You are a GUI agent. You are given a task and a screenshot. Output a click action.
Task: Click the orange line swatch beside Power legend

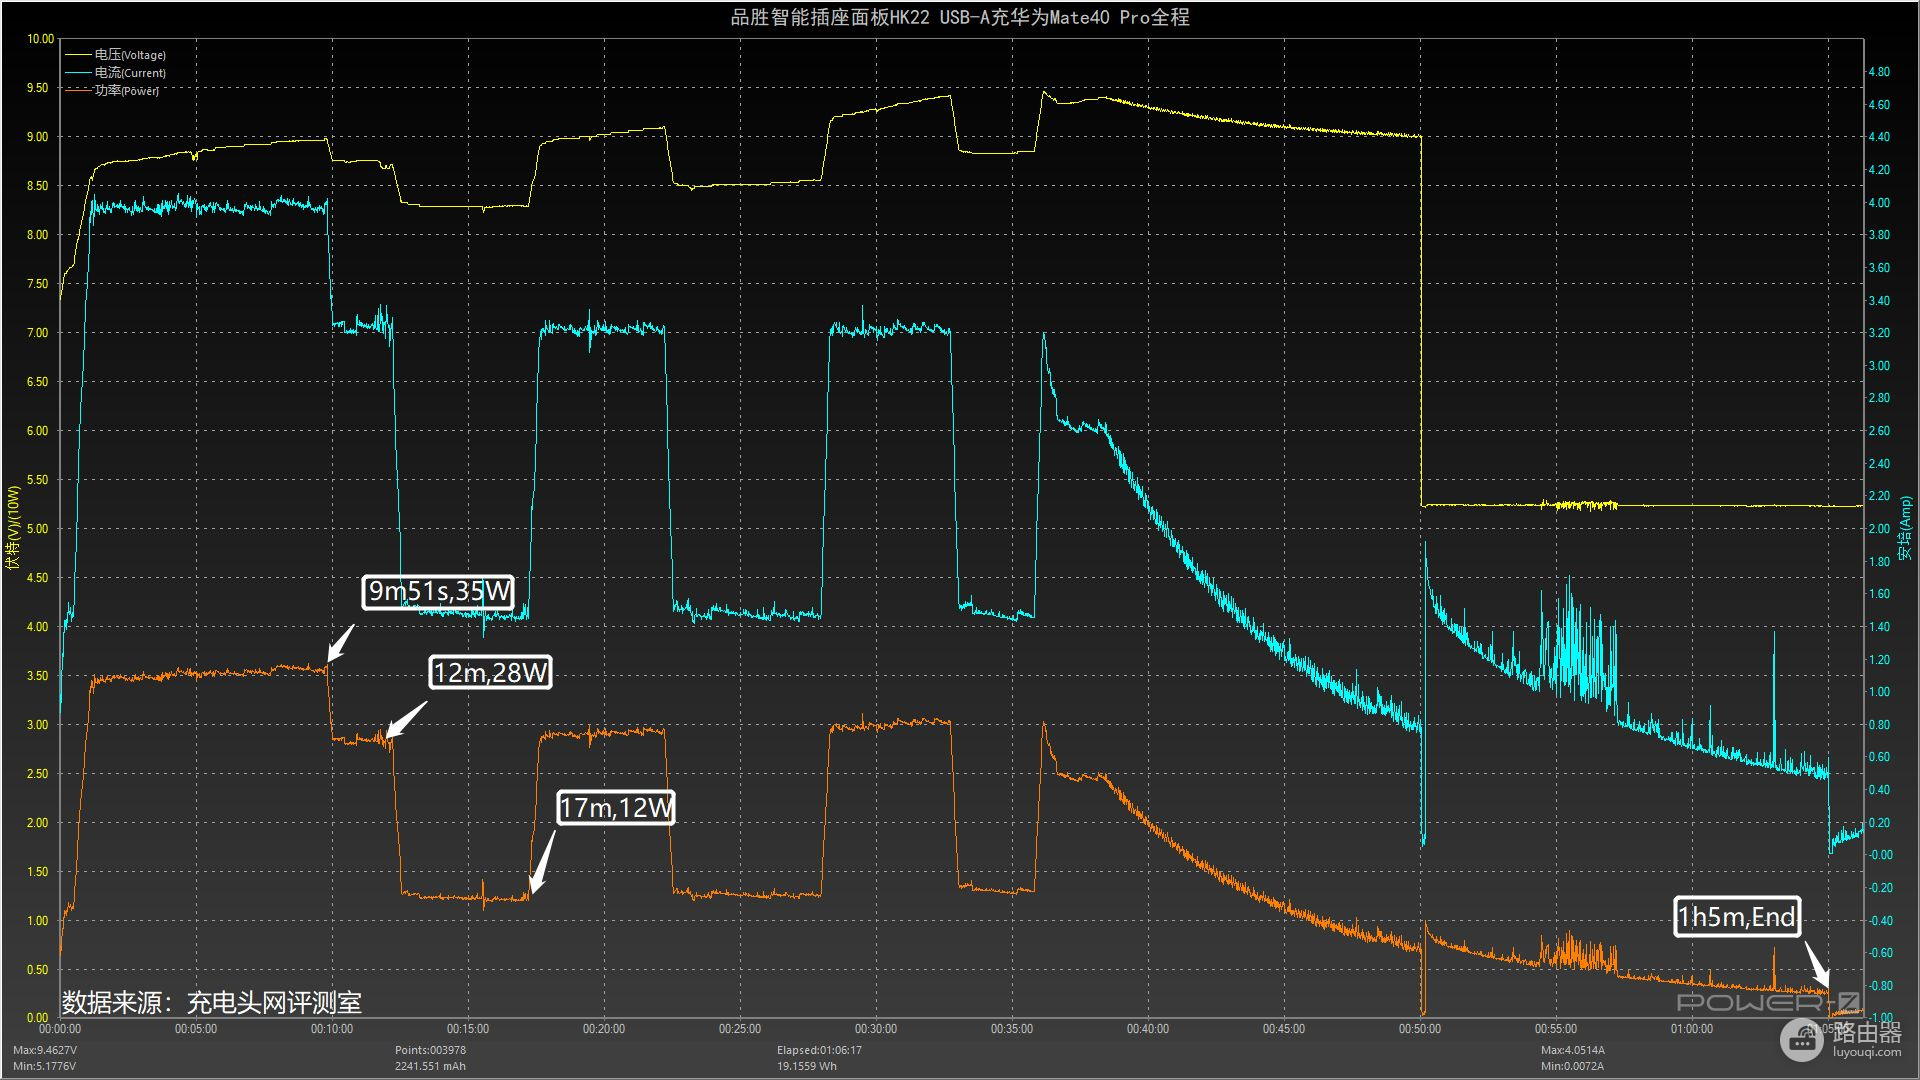78,91
